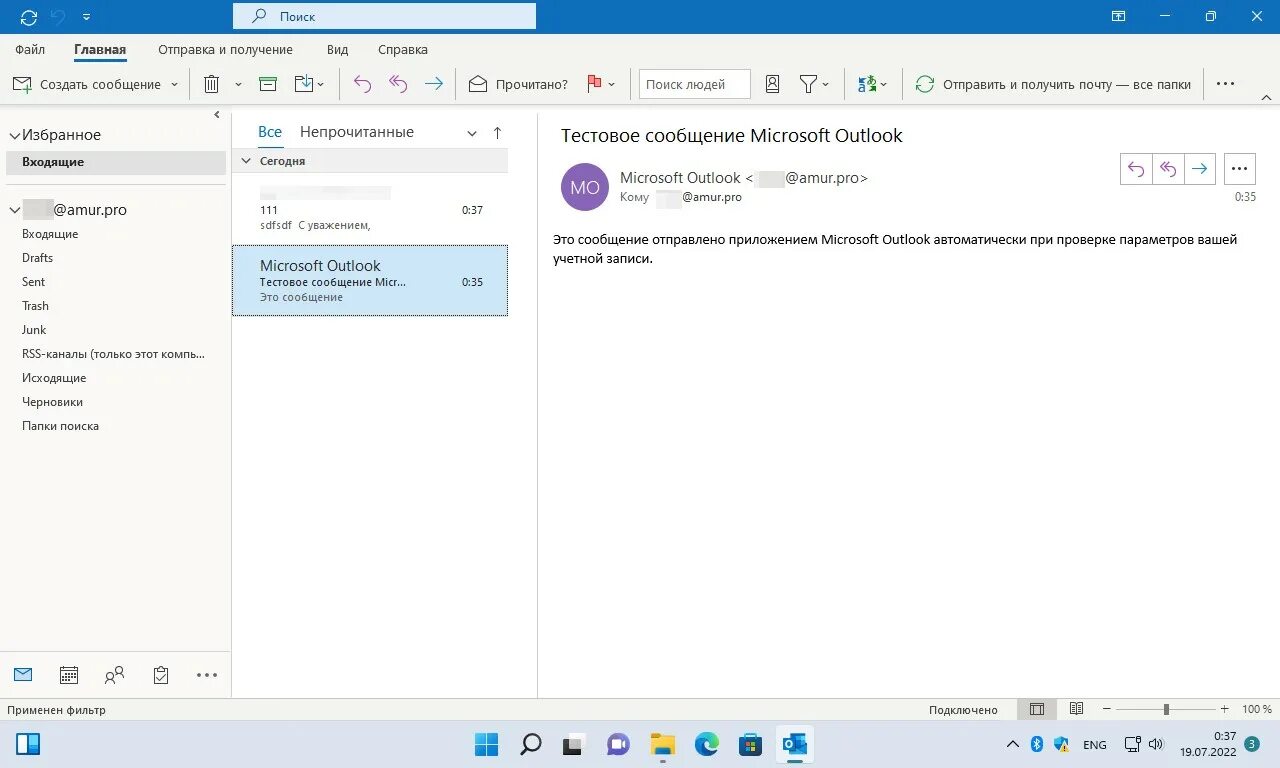Forward the open message using the arrow icon

point(1199,168)
